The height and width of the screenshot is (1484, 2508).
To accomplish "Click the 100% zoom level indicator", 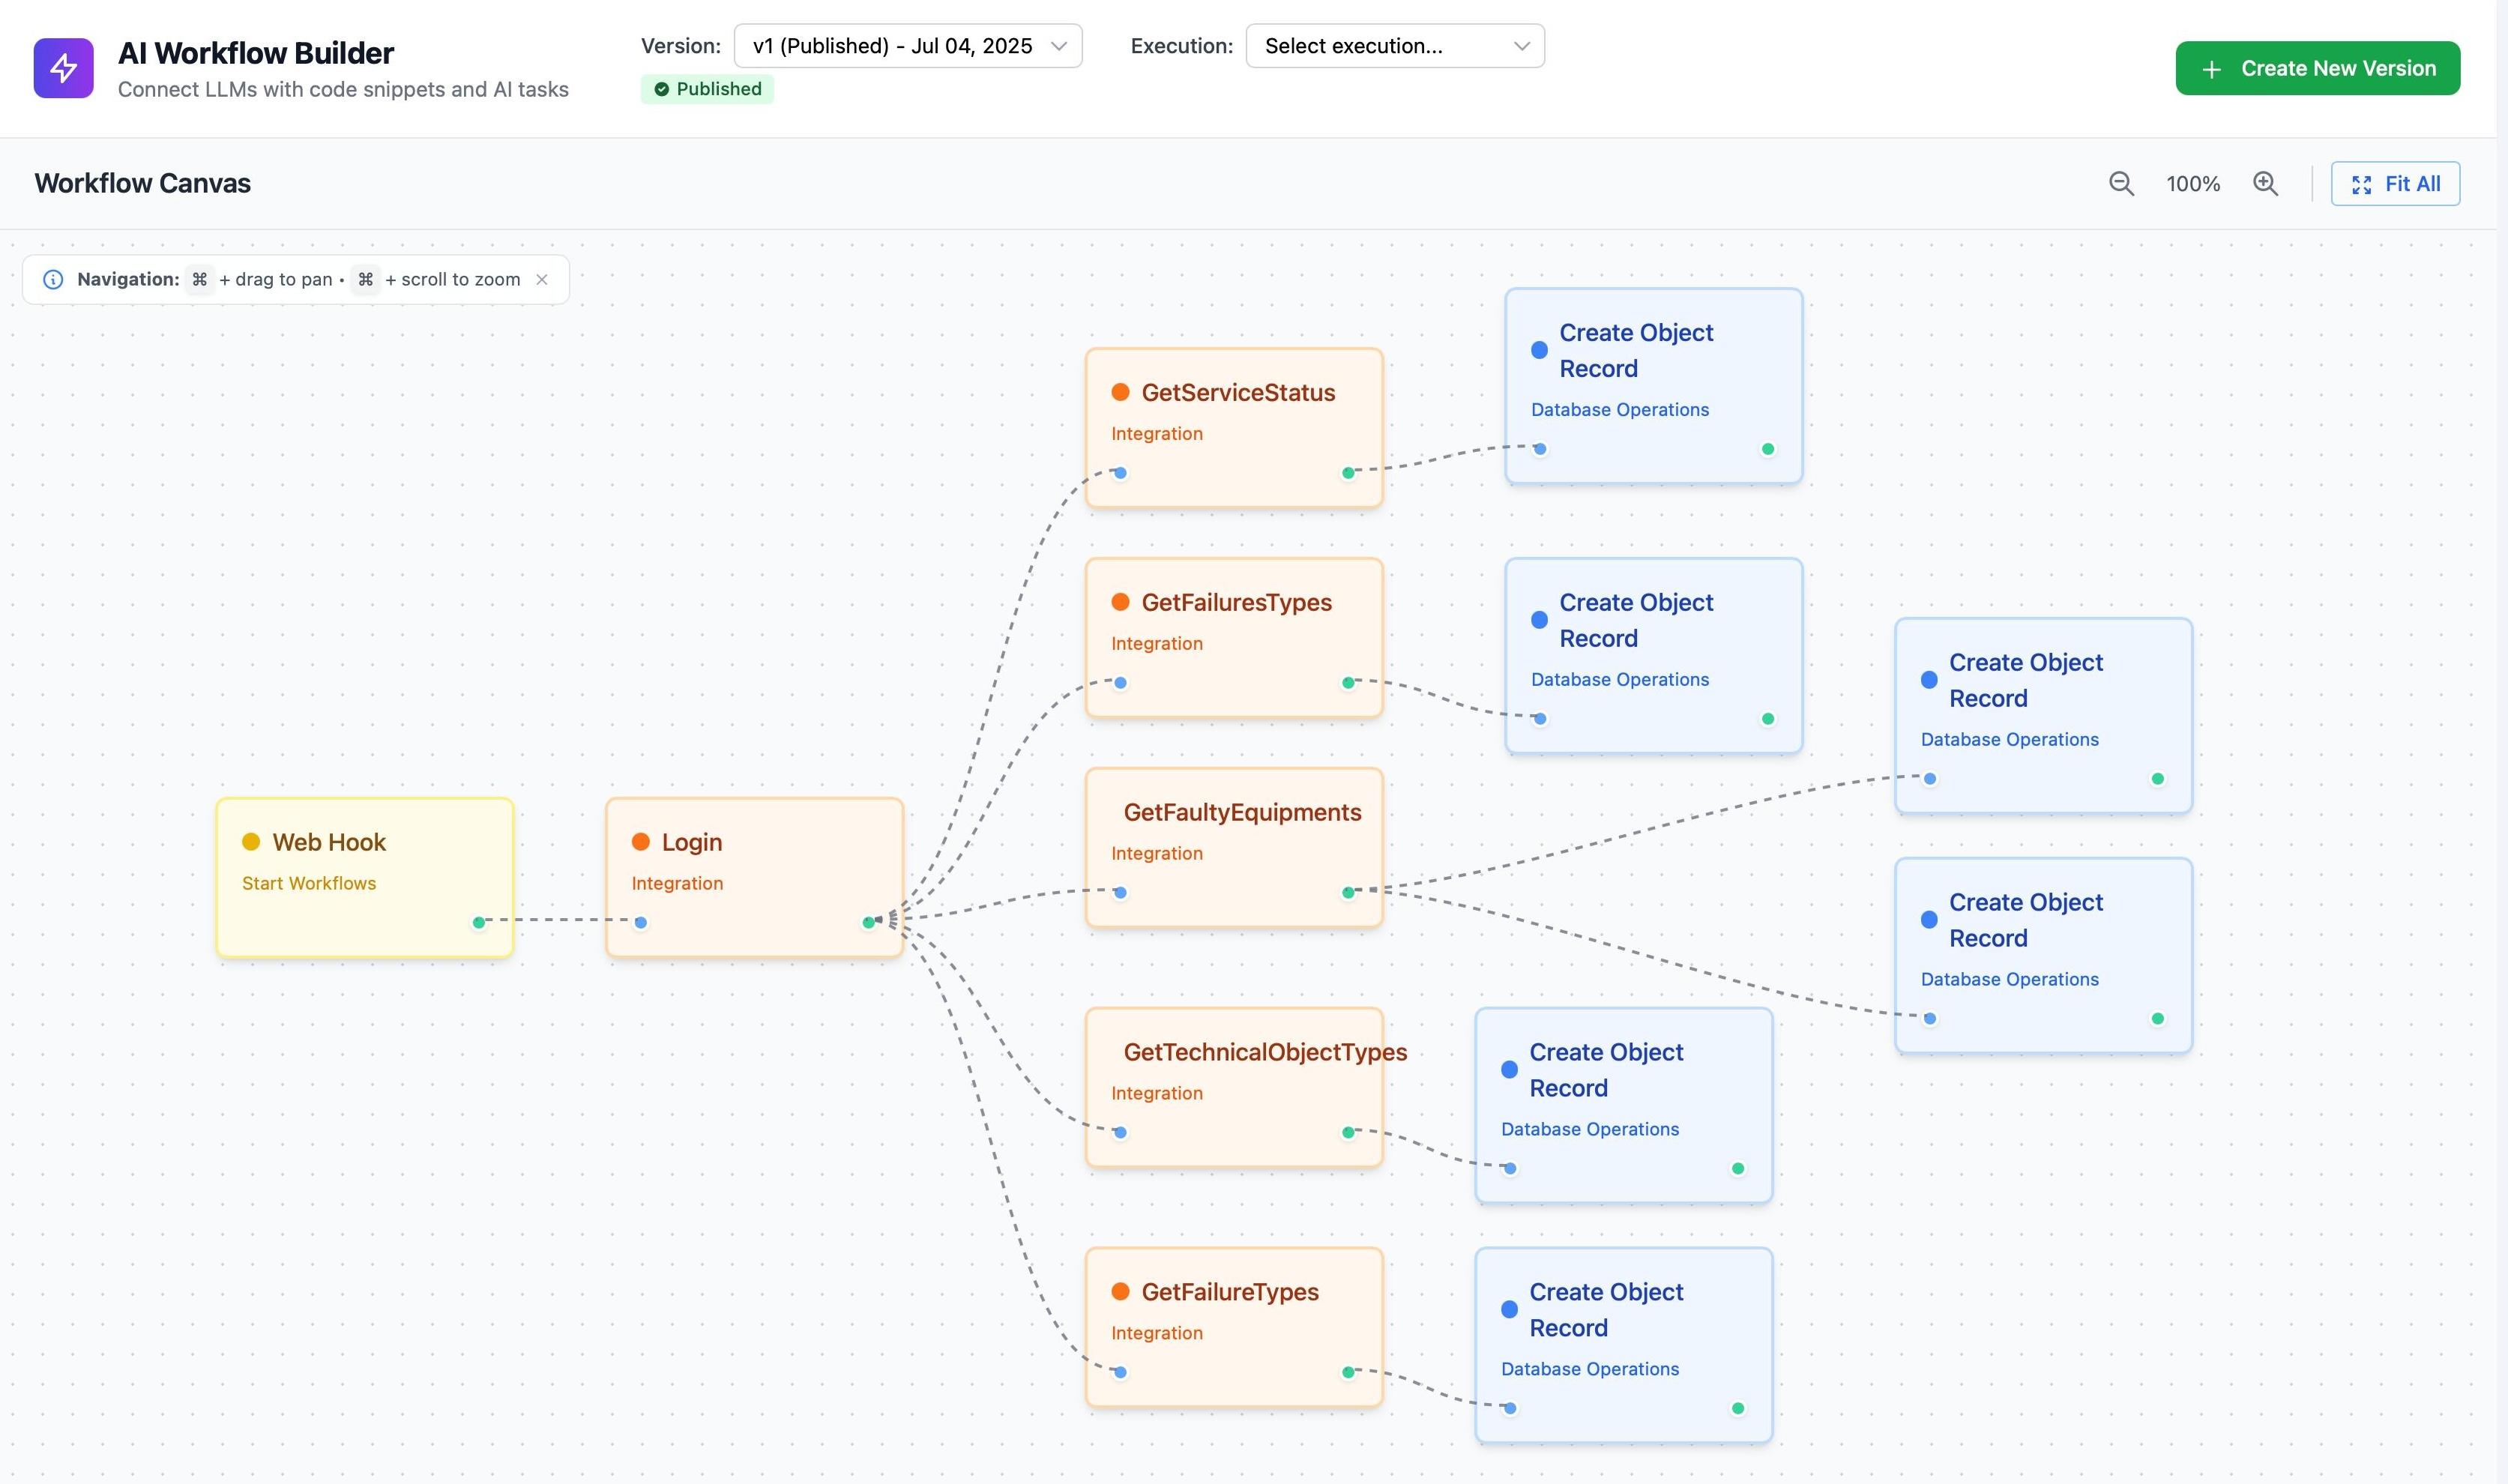I will click(2193, 184).
